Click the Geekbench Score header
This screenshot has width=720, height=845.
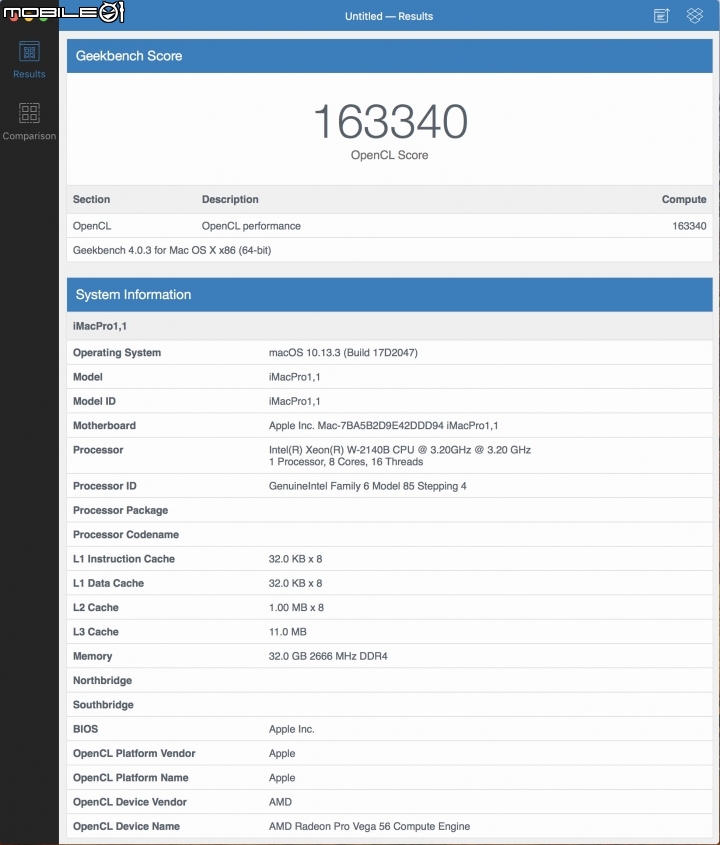[x=390, y=56]
